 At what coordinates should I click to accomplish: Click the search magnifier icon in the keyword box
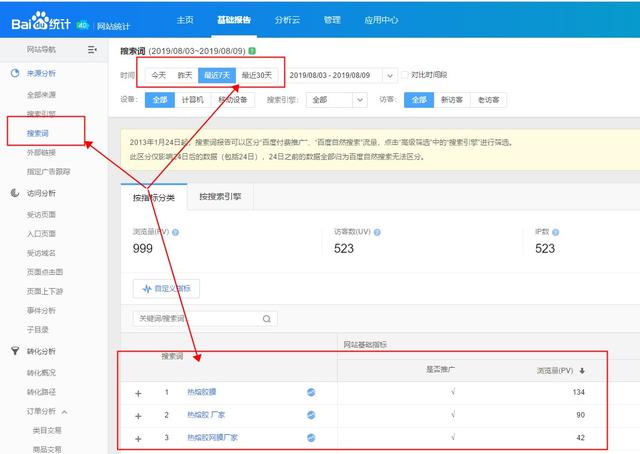[267, 319]
